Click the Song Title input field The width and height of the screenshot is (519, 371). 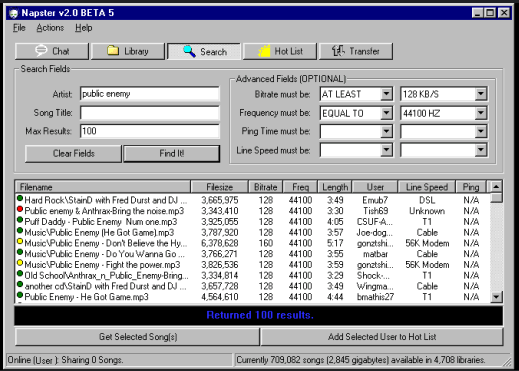tap(150, 113)
